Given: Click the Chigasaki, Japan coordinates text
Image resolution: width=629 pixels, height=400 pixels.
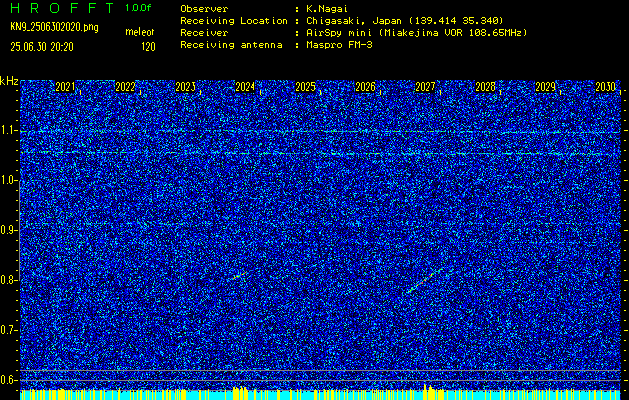Looking at the screenshot, I should coord(405,21).
